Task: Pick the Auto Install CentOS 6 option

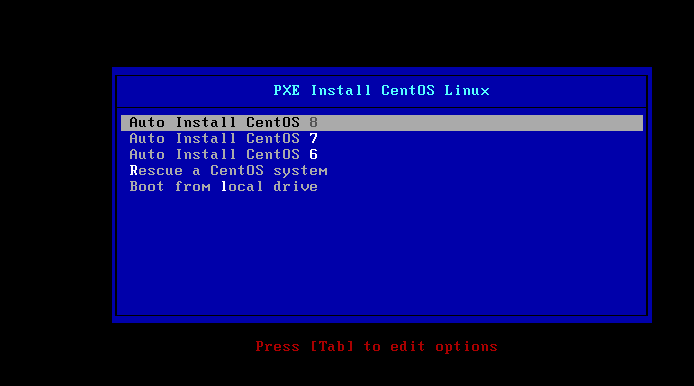Action: [x=382, y=154]
